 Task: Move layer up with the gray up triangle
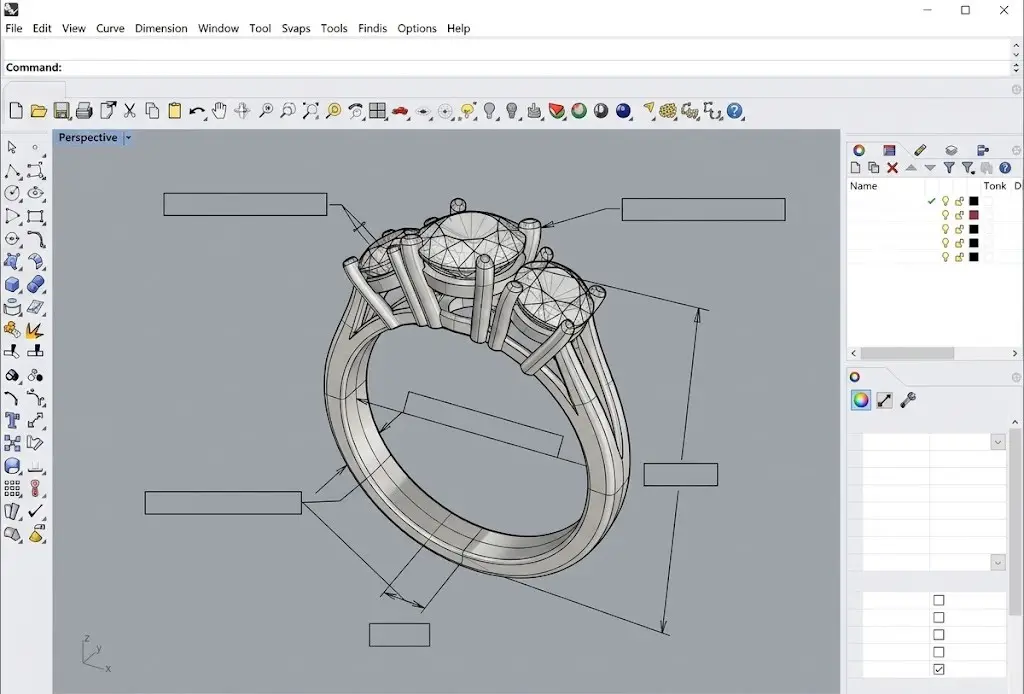(x=911, y=168)
